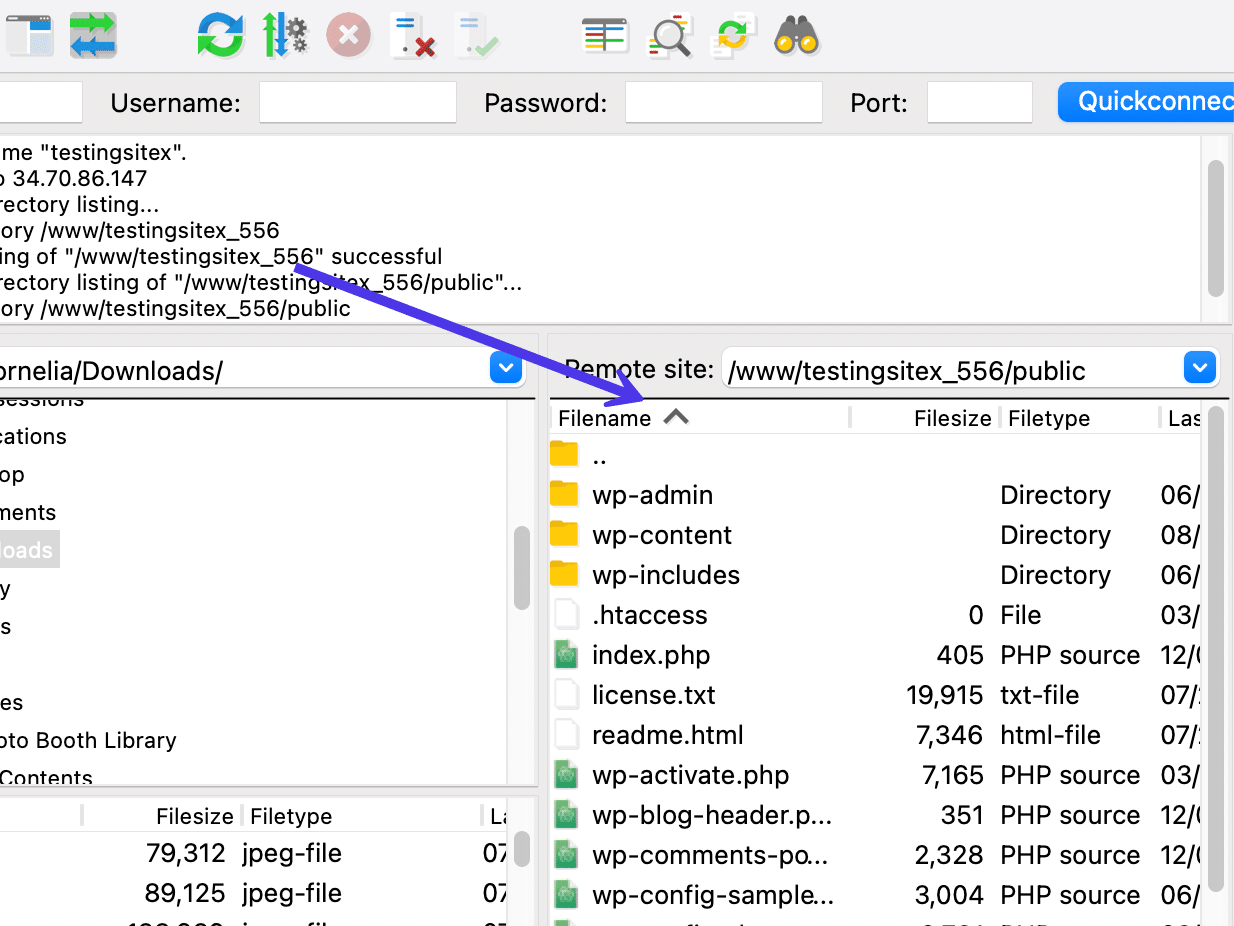Disconnect from the visible server
Screen dimensions: 1234x926
413,35
